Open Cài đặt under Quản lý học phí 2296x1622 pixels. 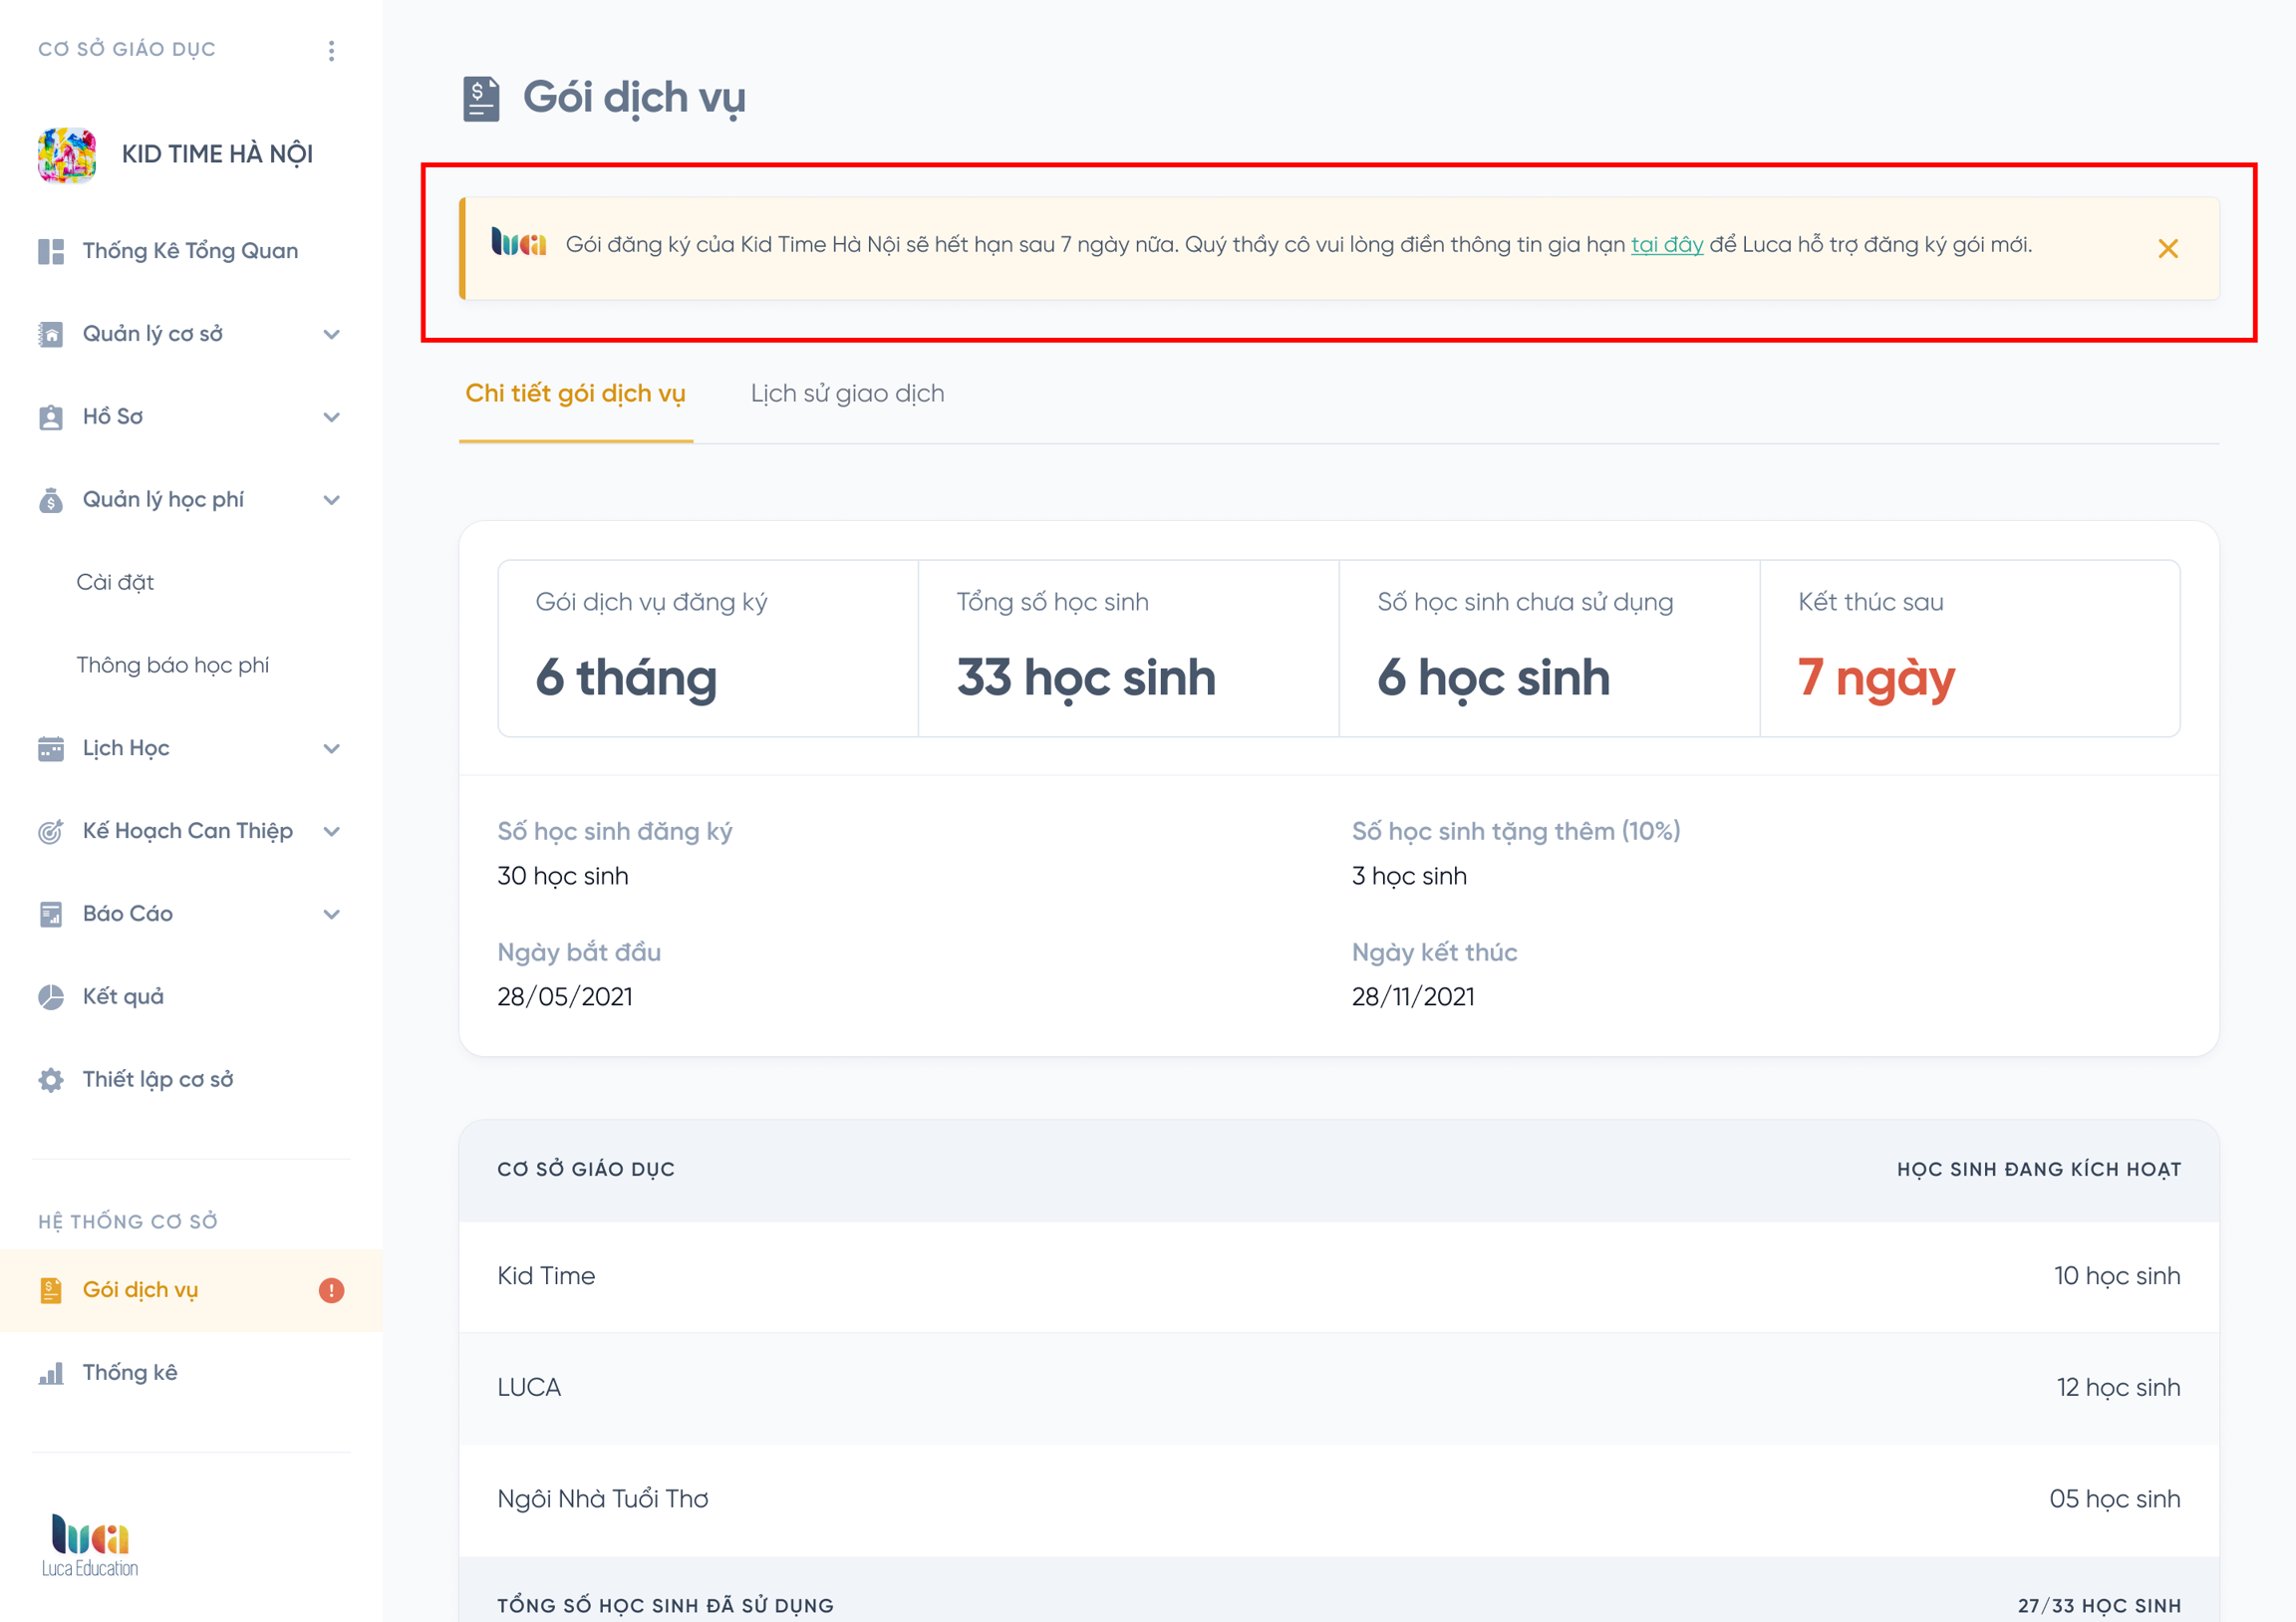pos(115,583)
